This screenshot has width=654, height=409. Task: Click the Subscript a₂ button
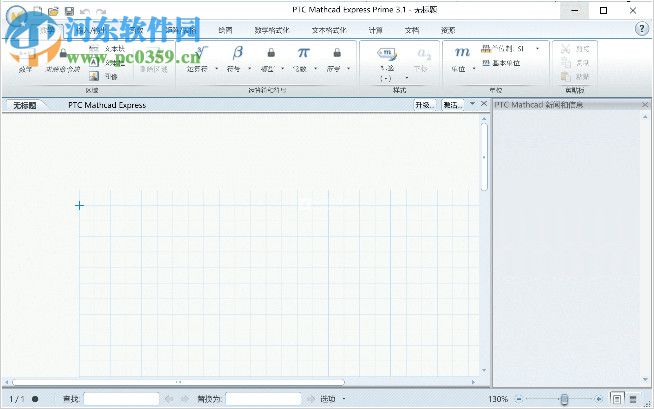tap(424, 53)
